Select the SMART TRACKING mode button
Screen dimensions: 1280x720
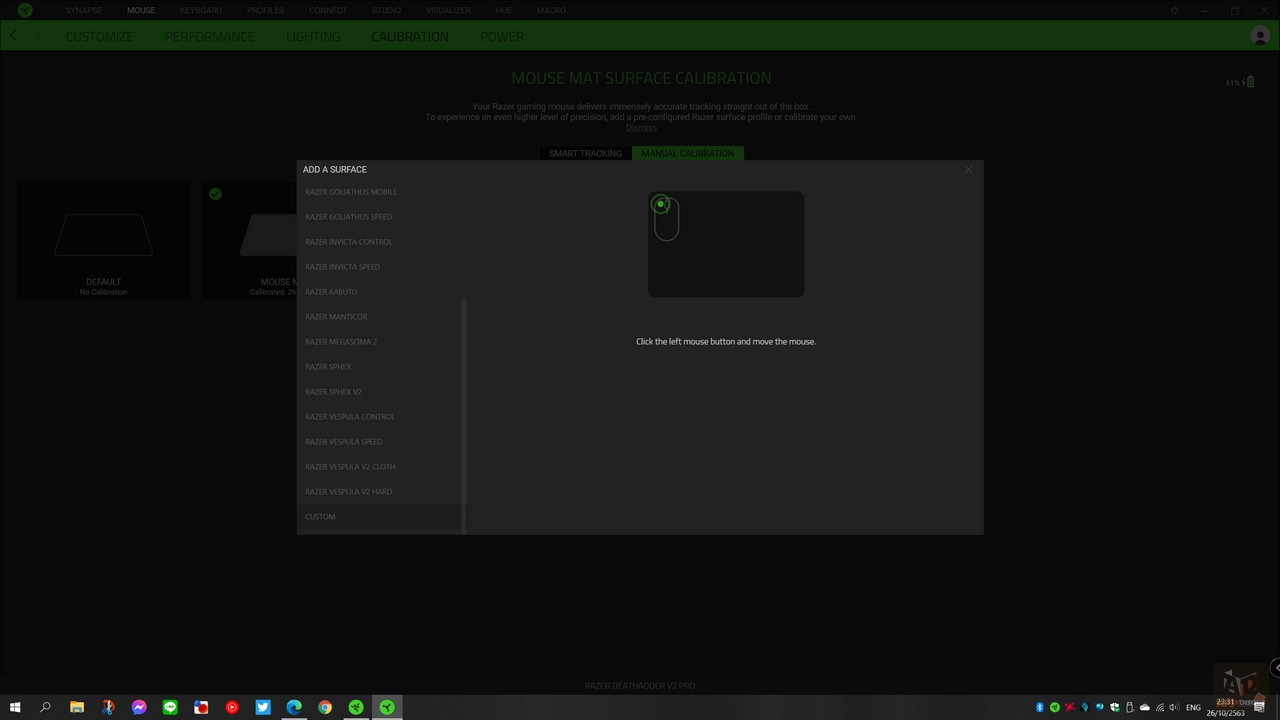click(585, 153)
